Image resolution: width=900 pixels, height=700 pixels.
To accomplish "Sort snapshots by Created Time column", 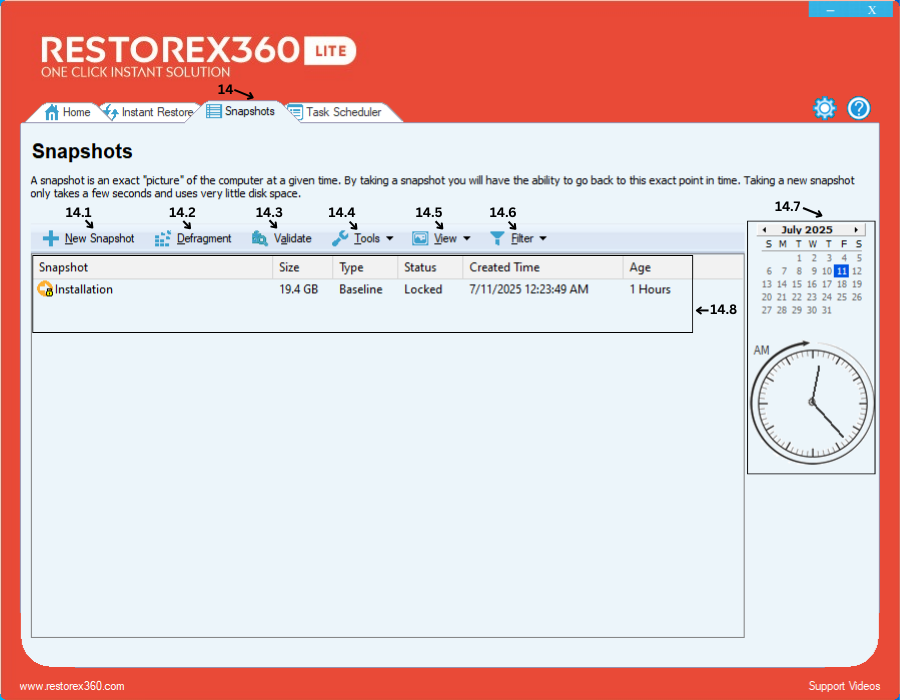I will click(504, 268).
